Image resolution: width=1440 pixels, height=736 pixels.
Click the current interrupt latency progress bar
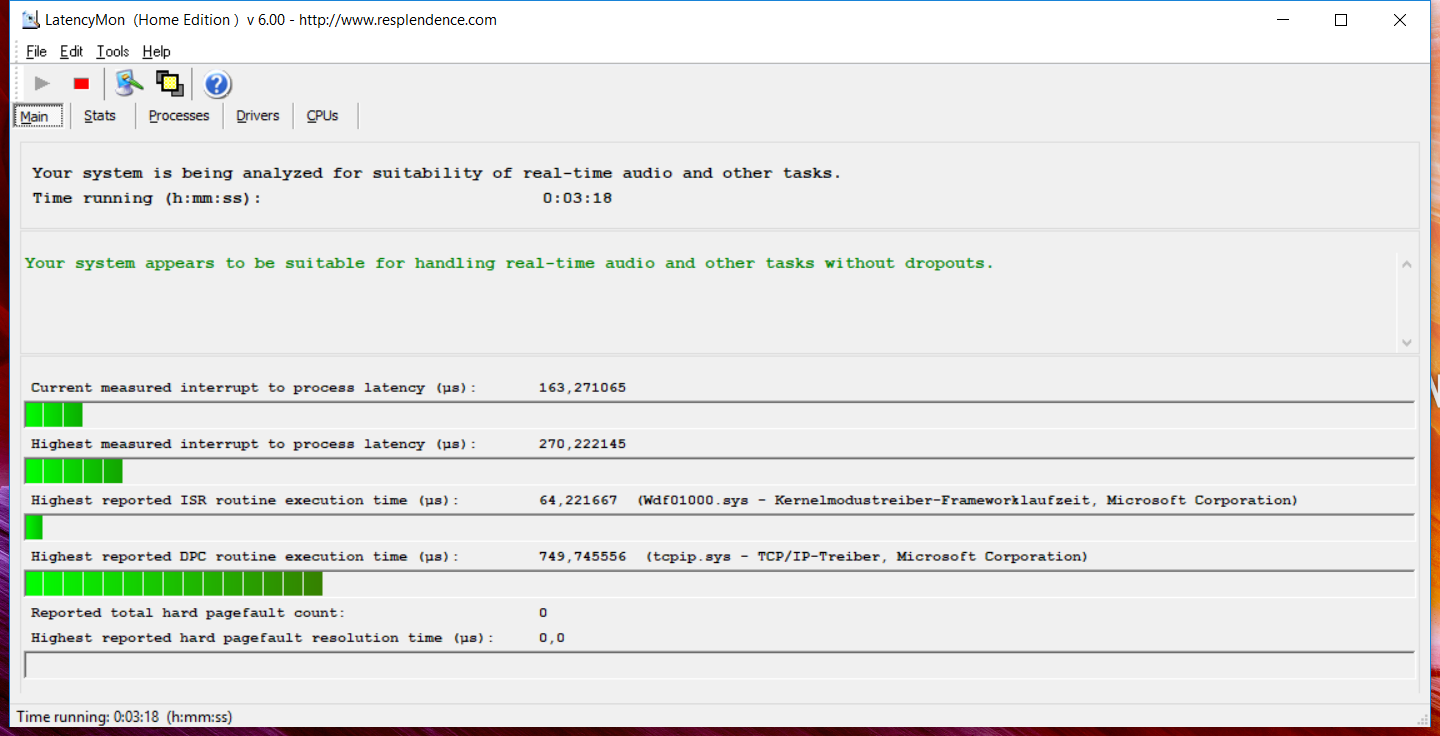(x=719, y=415)
